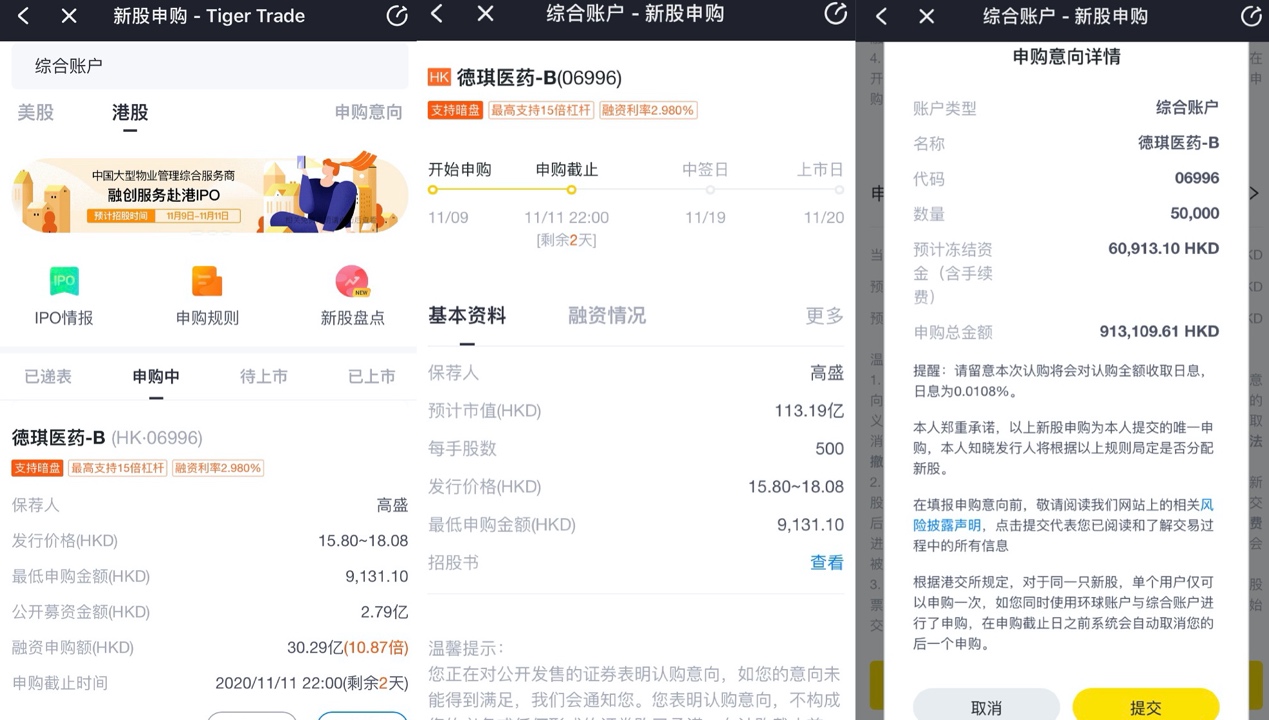The image size is (1269, 720).
Task: Open the 更多 tab
Action: click(x=825, y=316)
